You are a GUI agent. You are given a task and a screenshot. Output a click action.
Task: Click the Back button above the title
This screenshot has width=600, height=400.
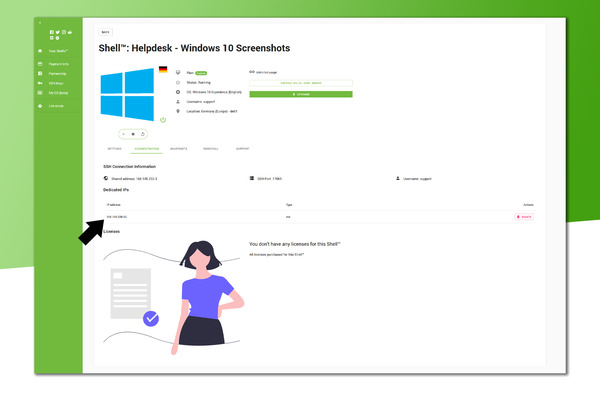[x=106, y=32]
